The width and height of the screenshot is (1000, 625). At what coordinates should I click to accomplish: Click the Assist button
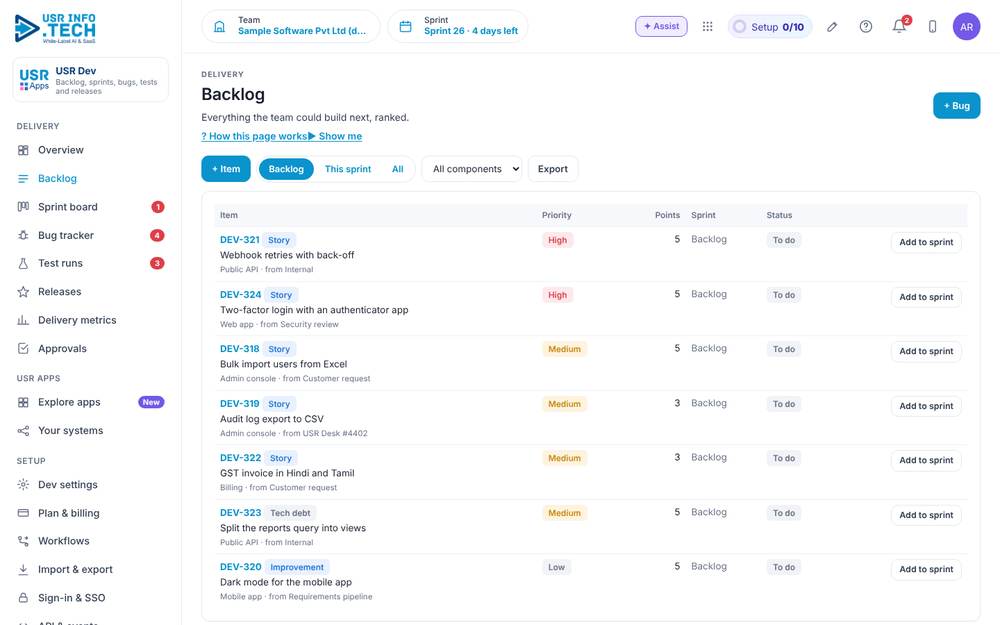[661, 26]
